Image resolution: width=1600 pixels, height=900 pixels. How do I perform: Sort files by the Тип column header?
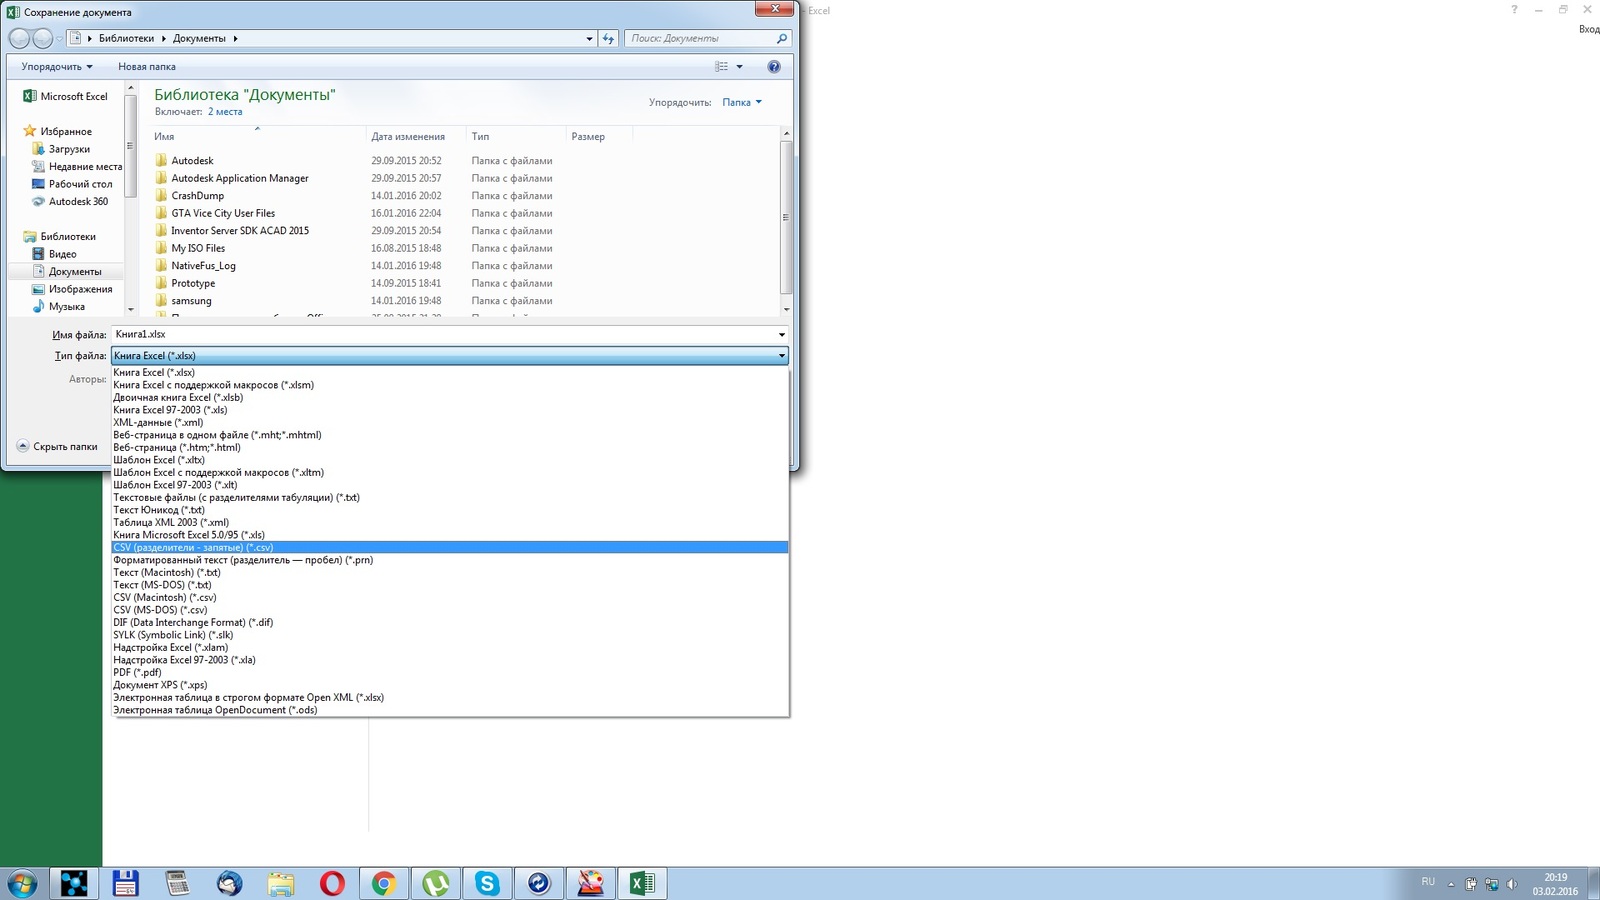pos(516,137)
